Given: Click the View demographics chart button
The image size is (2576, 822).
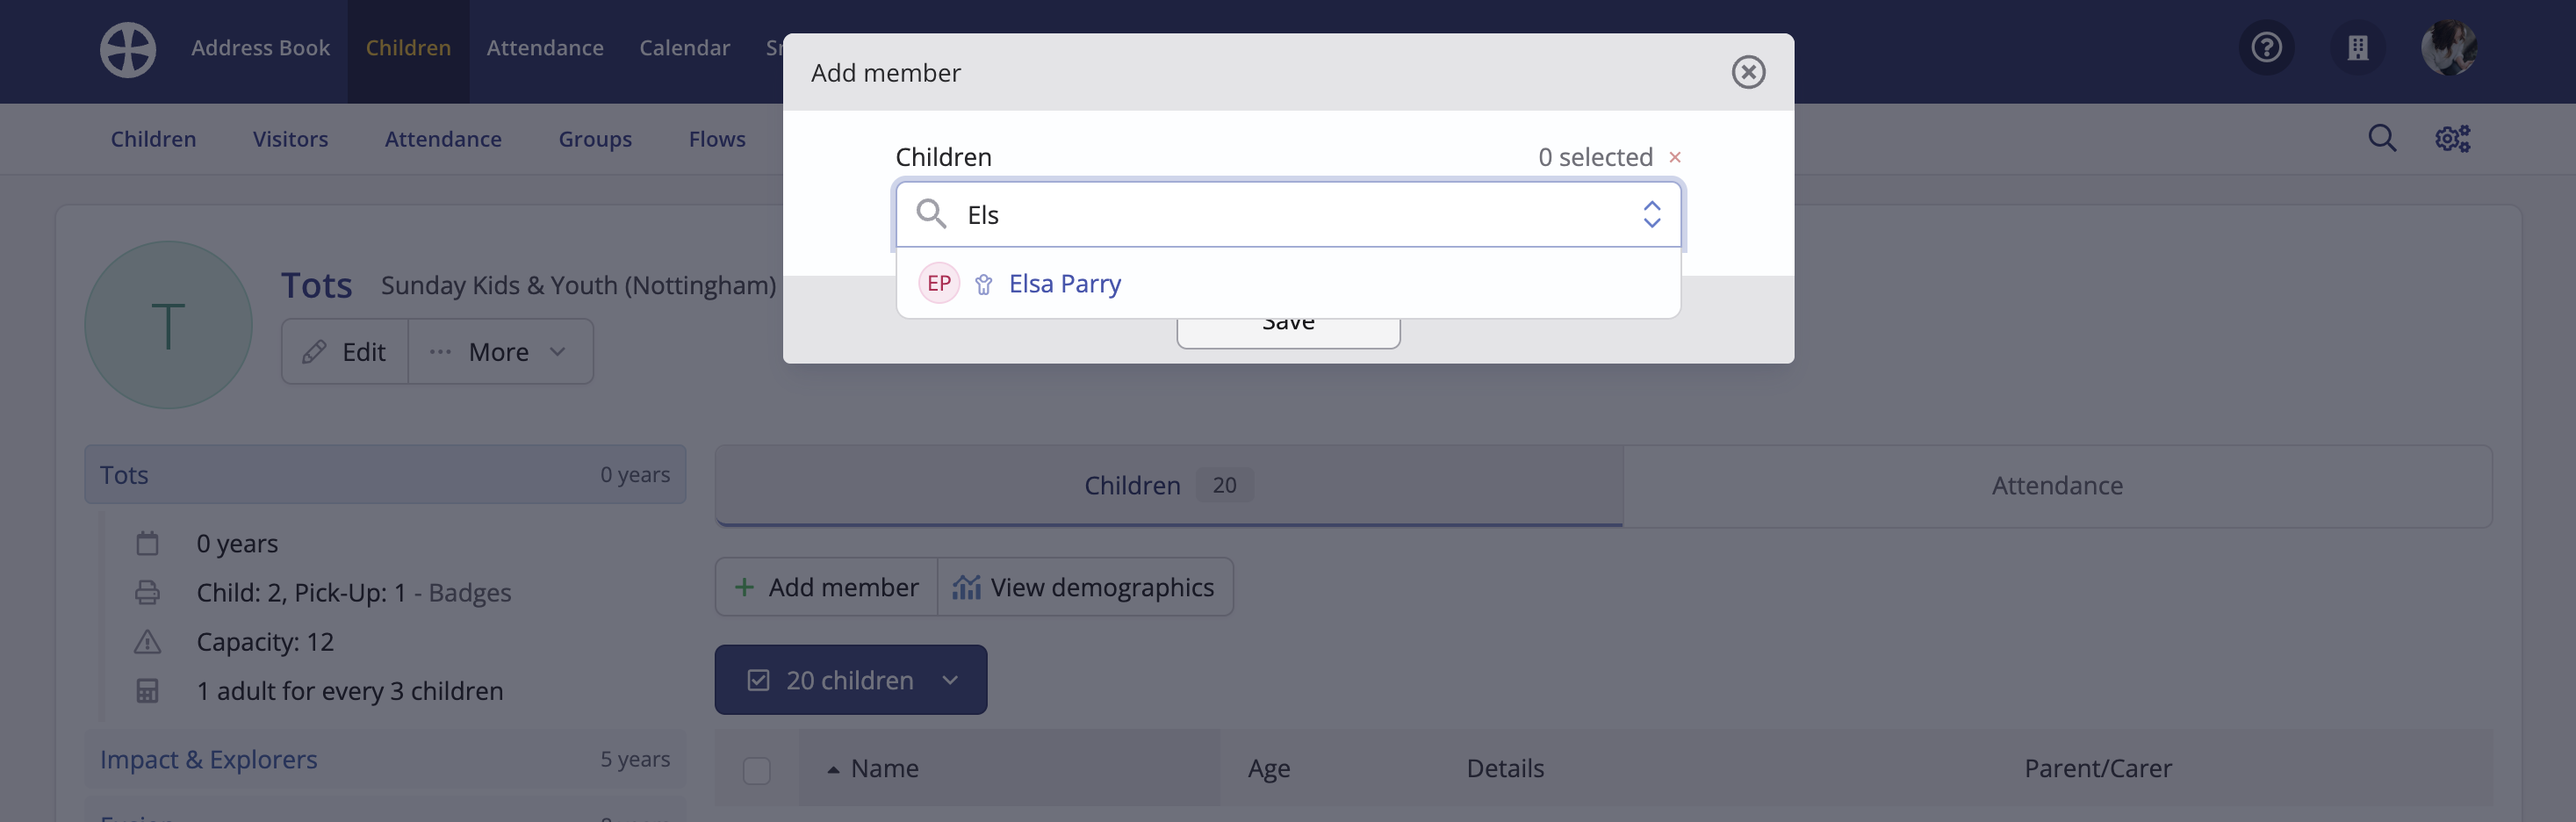Looking at the screenshot, I should pyautogui.click(x=1084, y=587).
